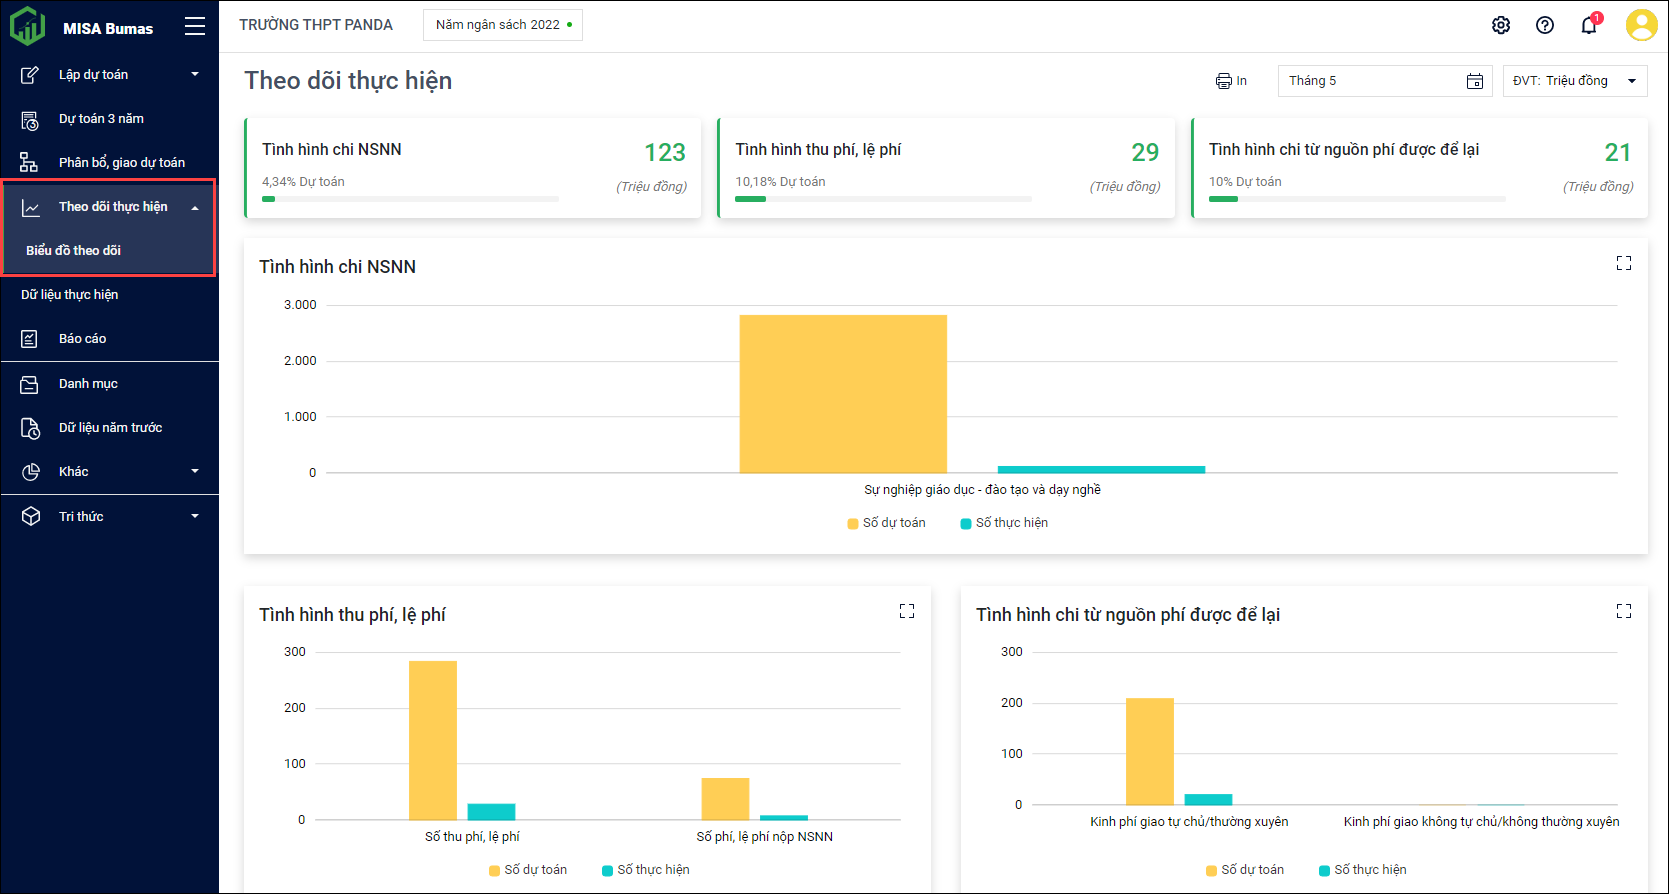Go to Dữ liệu thực hiện
Screen dimensions: 1669x894
(x=70, y=295)
